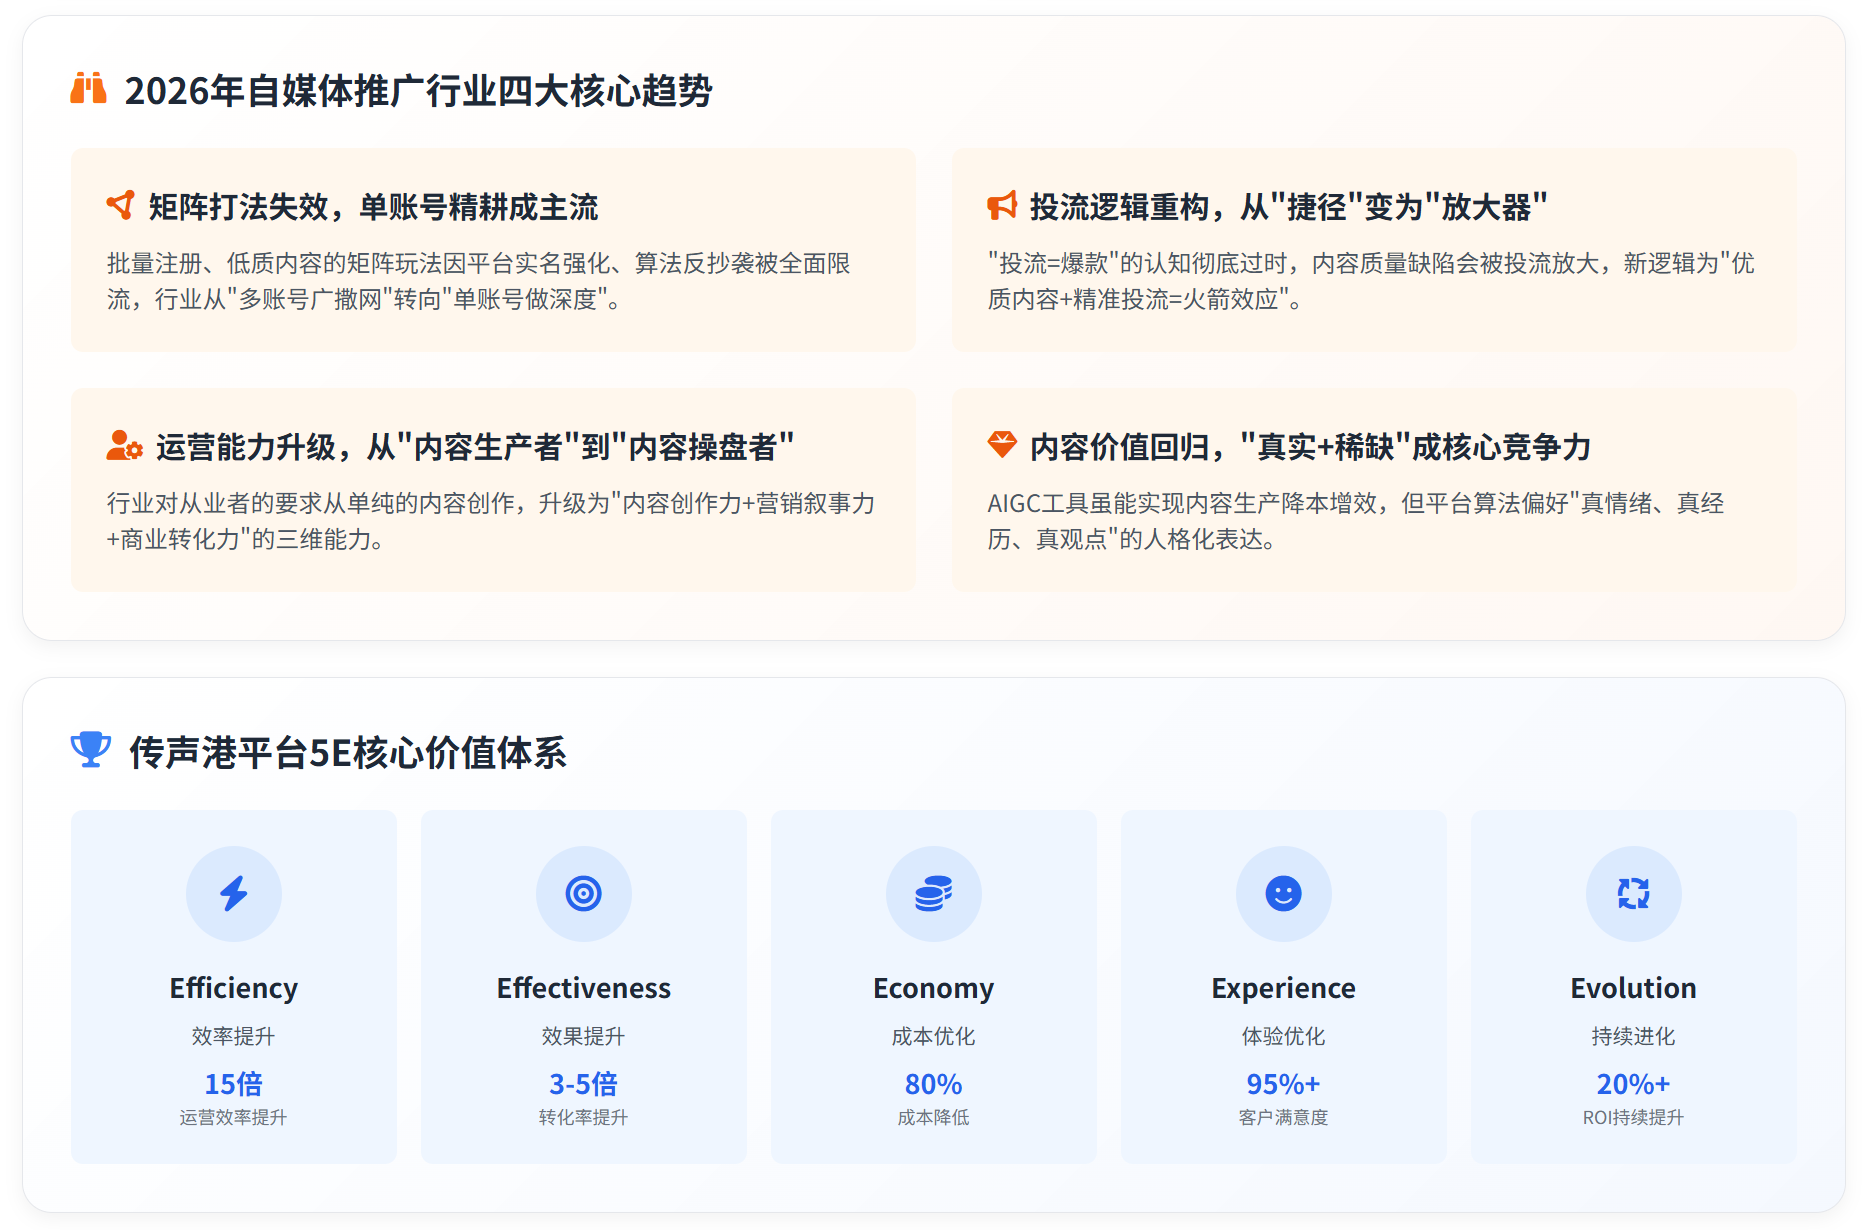Screen dimensions: 1869x1230
Task: Click the share-nodes icon beside 矩阵打法失效
Action: (x=121, y=206)
